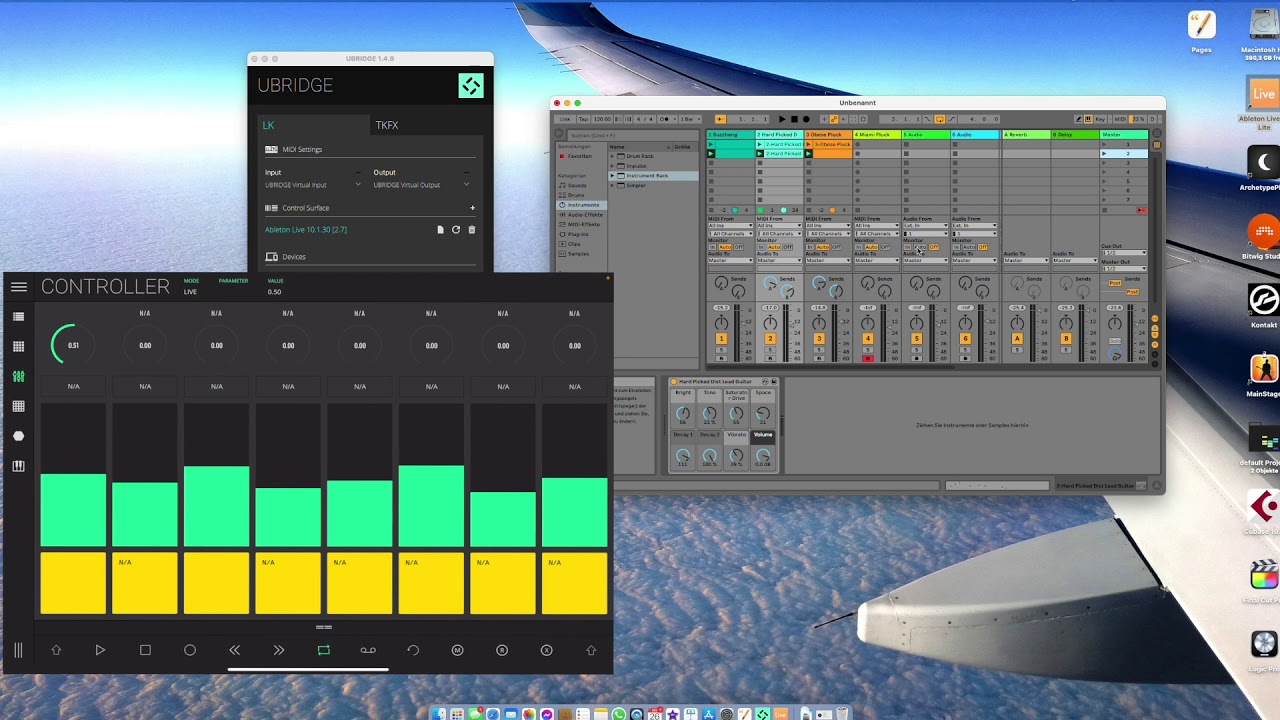Viewport: 1280px width, 720px height.
Task: Click the circled X button in Controller
Action: tap(546, 650)
